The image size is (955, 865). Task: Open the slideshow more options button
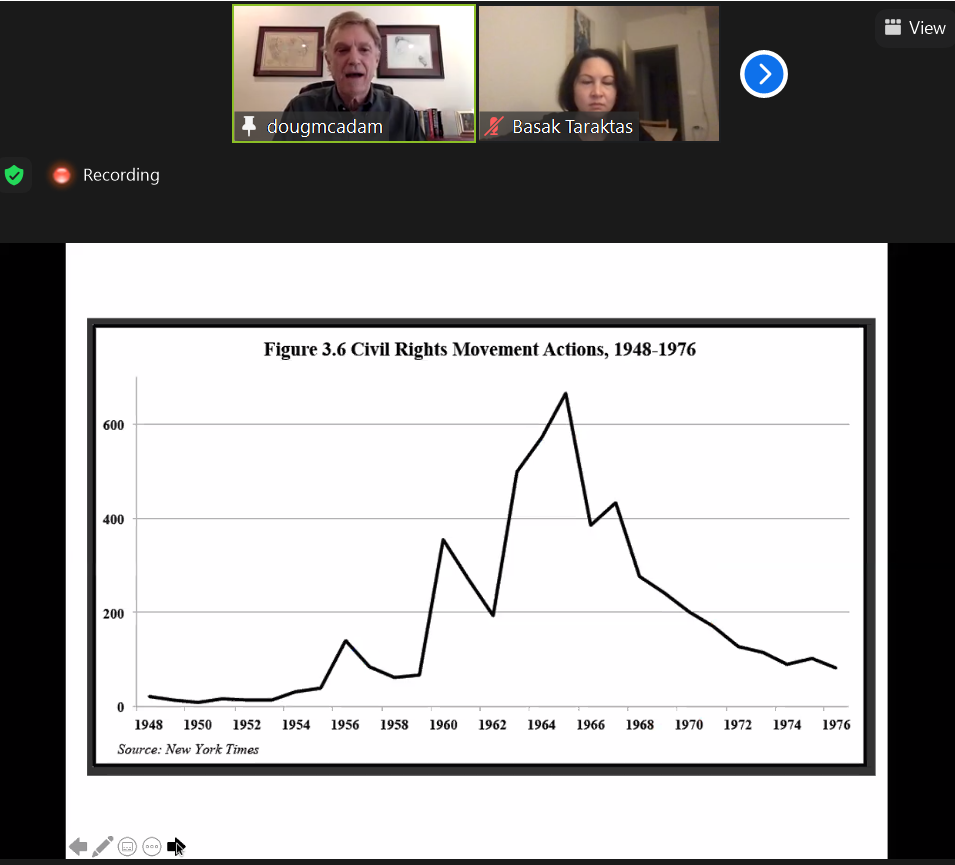(152, 847)
